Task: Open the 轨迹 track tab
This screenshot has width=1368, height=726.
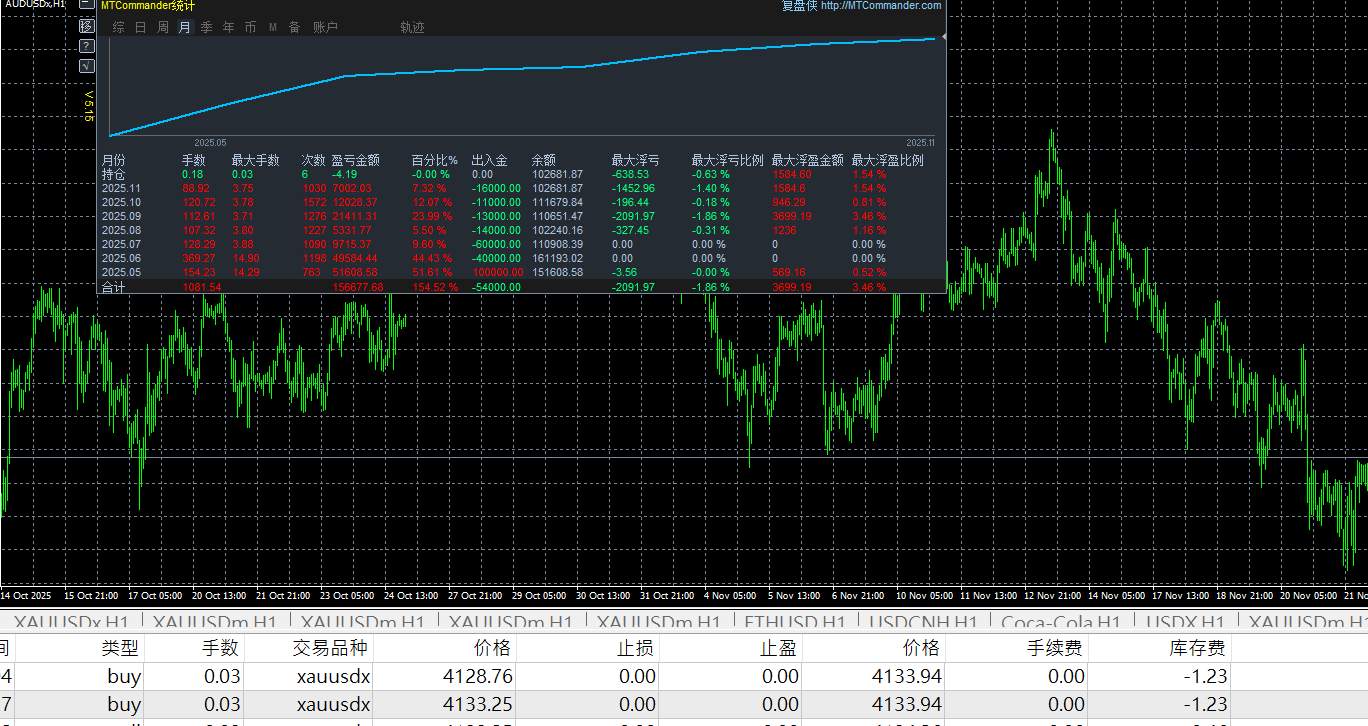Action: coord(412,27)
